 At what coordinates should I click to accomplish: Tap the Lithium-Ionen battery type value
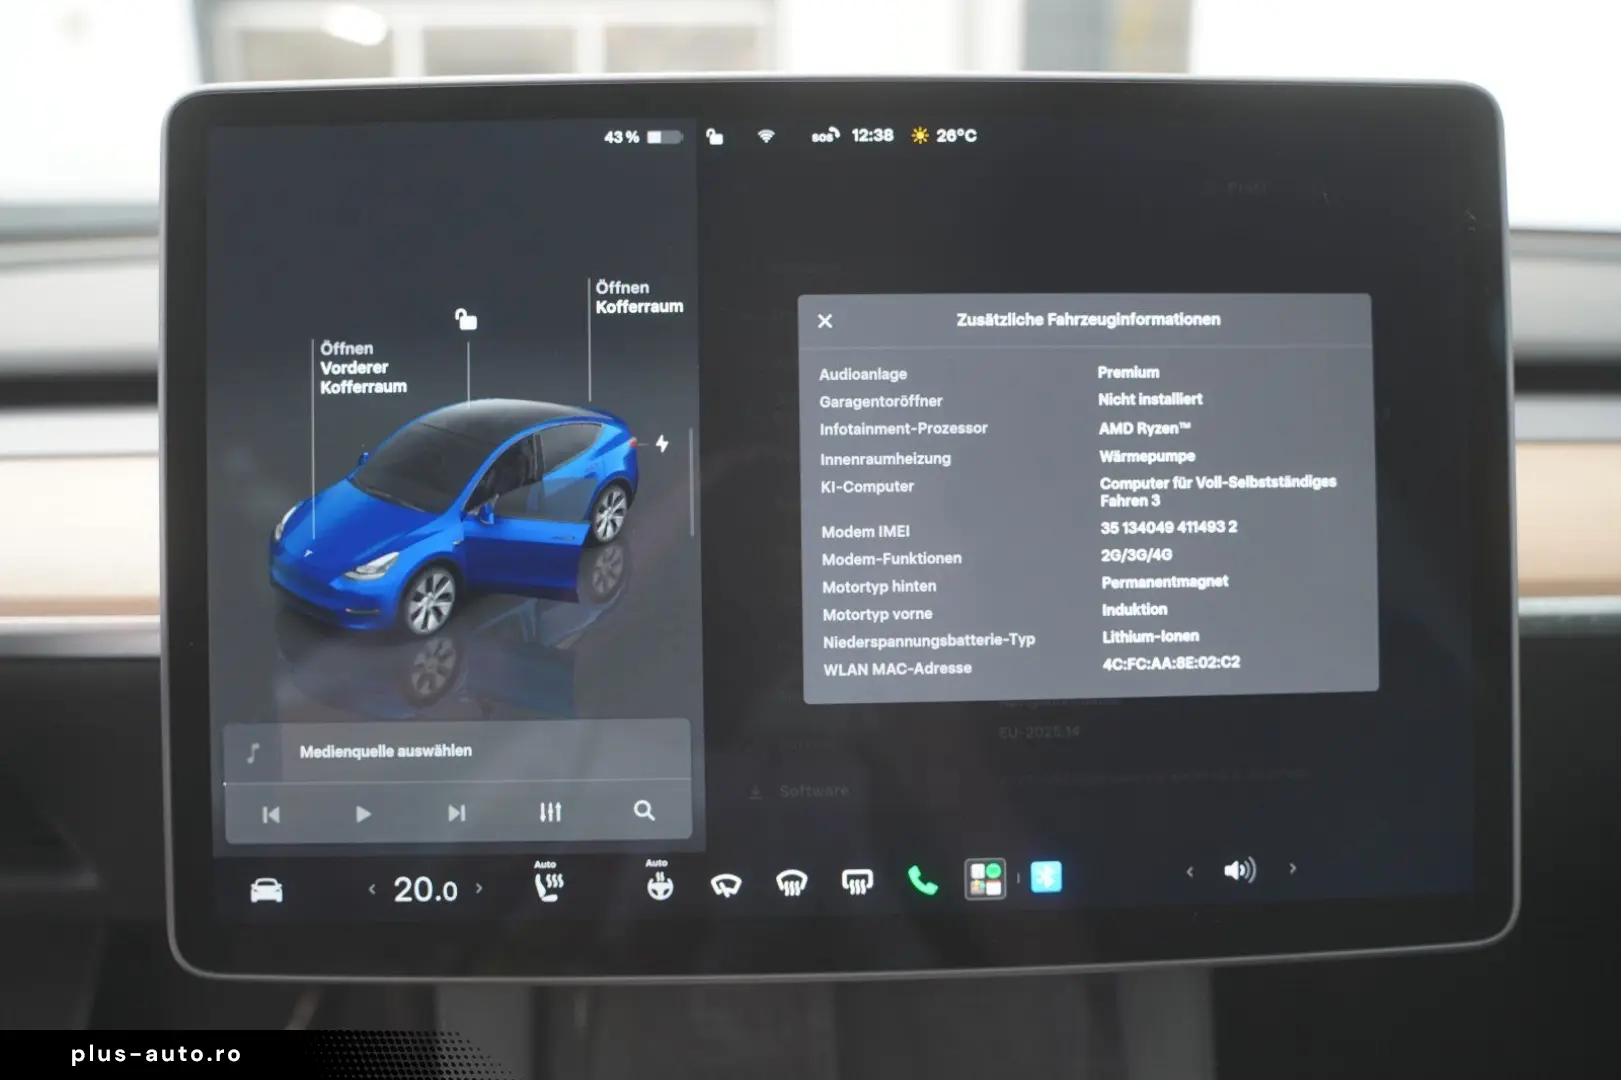(x=1150, y=636)
